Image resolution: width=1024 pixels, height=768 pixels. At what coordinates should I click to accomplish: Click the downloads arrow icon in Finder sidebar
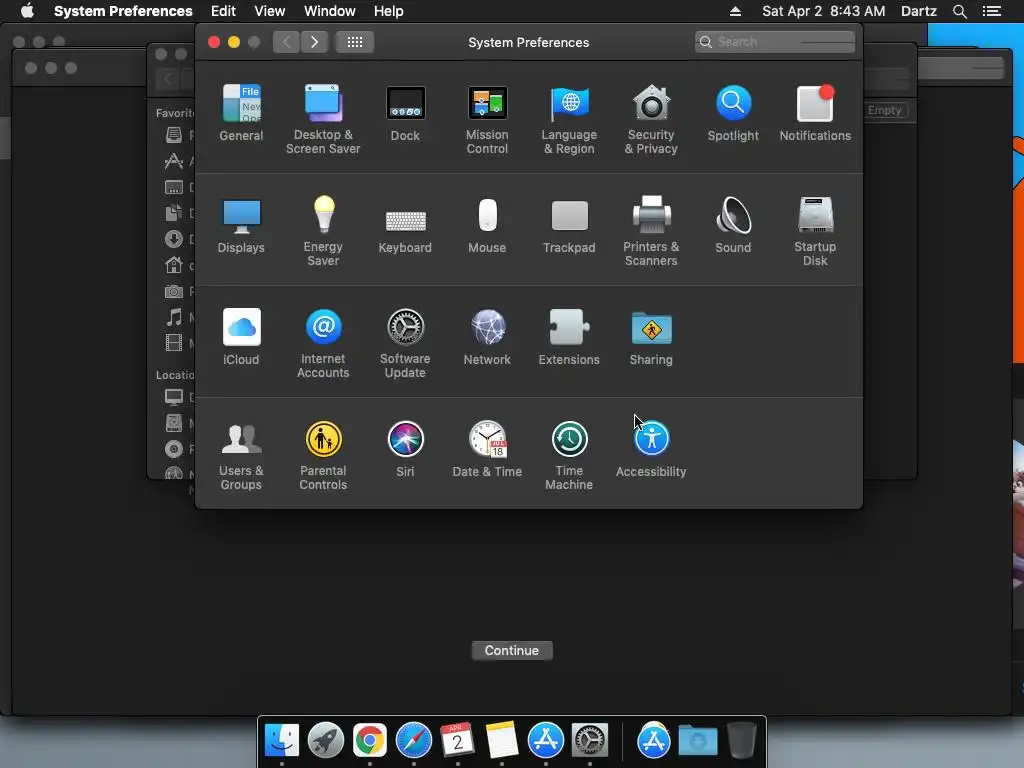(174, 239)
